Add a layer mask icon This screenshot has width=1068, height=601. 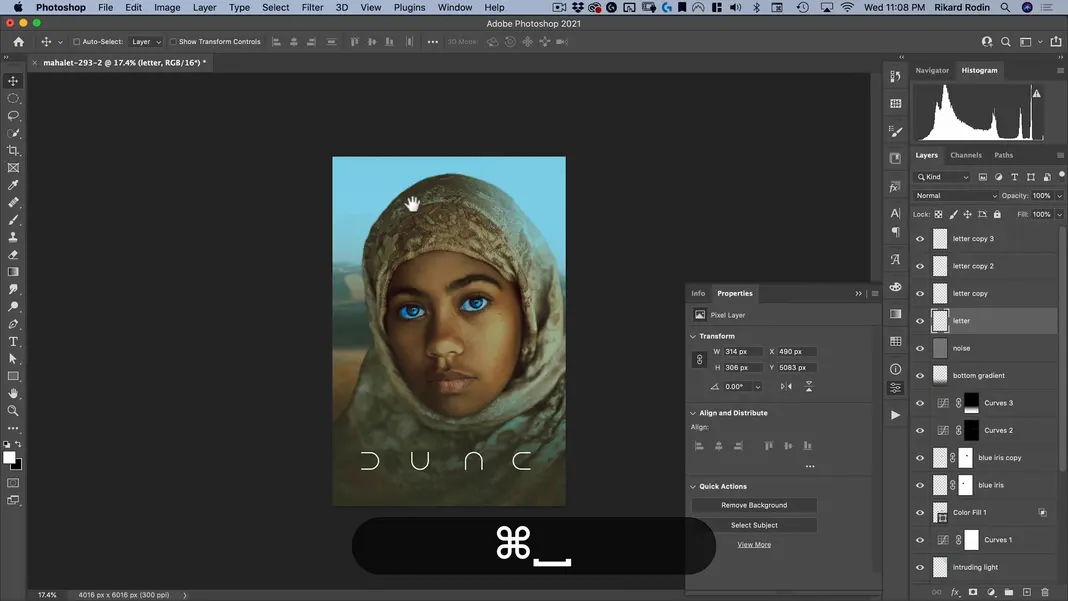(973, 592)
